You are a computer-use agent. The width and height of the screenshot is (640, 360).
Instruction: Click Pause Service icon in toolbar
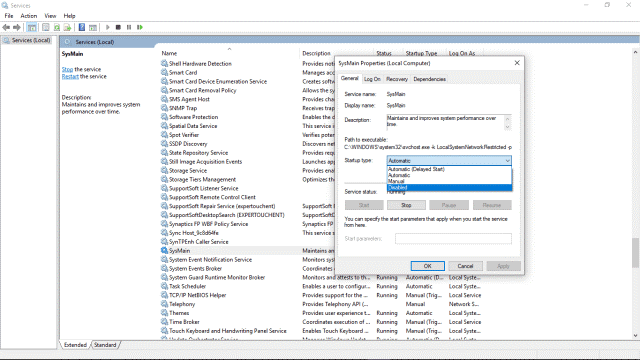point(129,27)
